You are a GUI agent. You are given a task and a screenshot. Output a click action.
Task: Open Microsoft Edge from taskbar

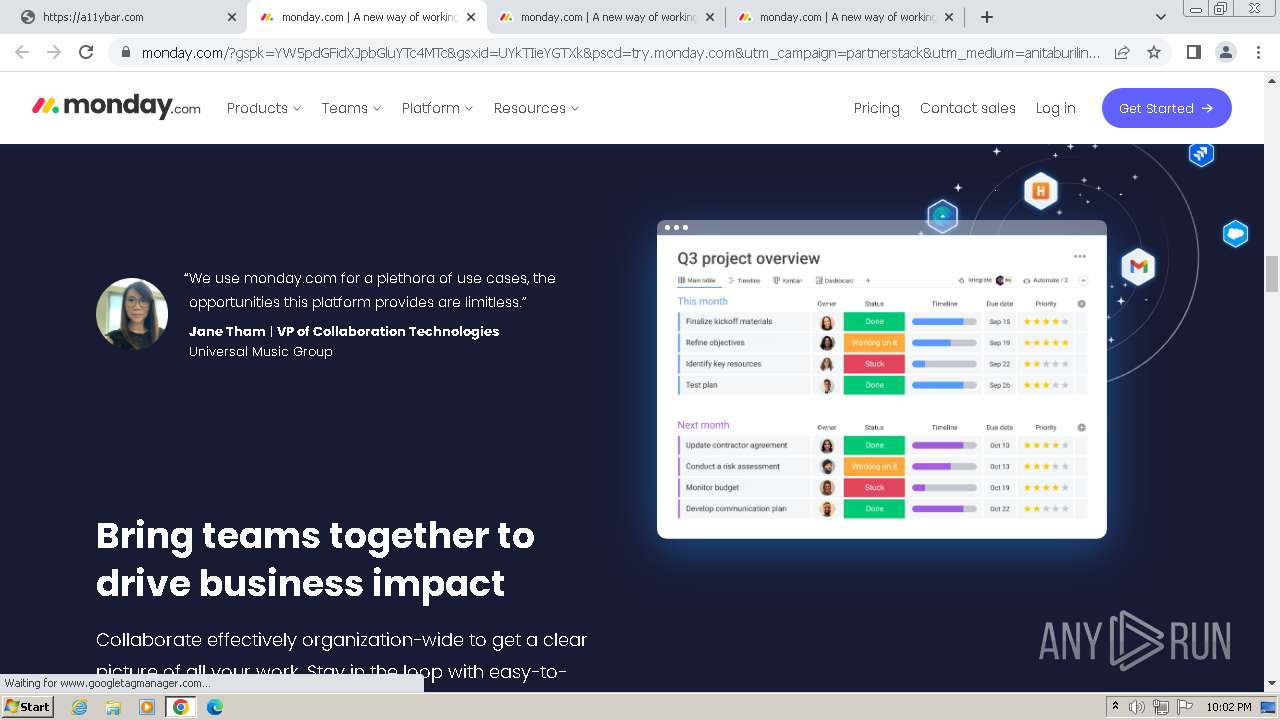[215, 707]
